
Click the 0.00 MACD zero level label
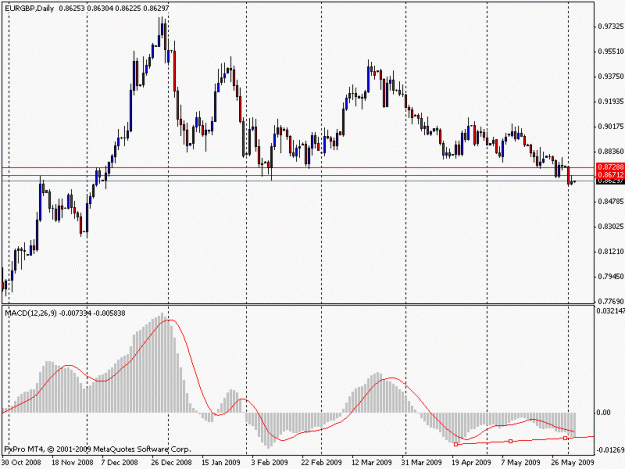click(x=604, y=412)
